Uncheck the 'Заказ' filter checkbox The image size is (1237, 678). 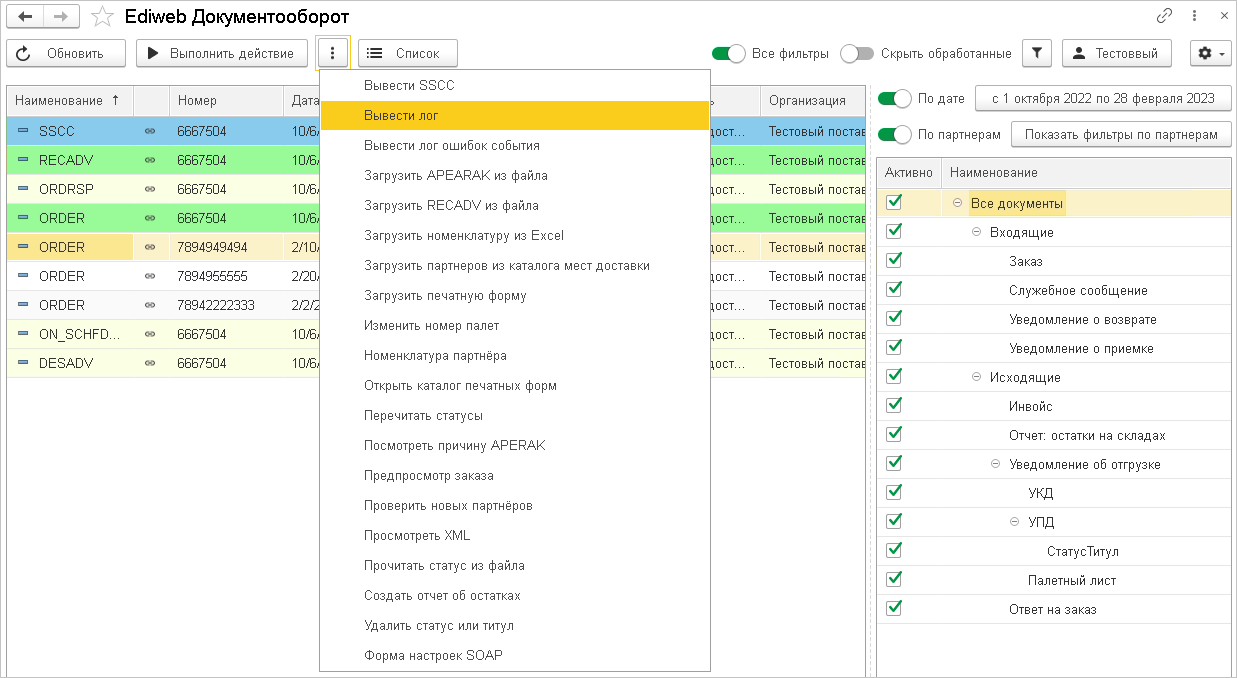[x=894, y=260]
